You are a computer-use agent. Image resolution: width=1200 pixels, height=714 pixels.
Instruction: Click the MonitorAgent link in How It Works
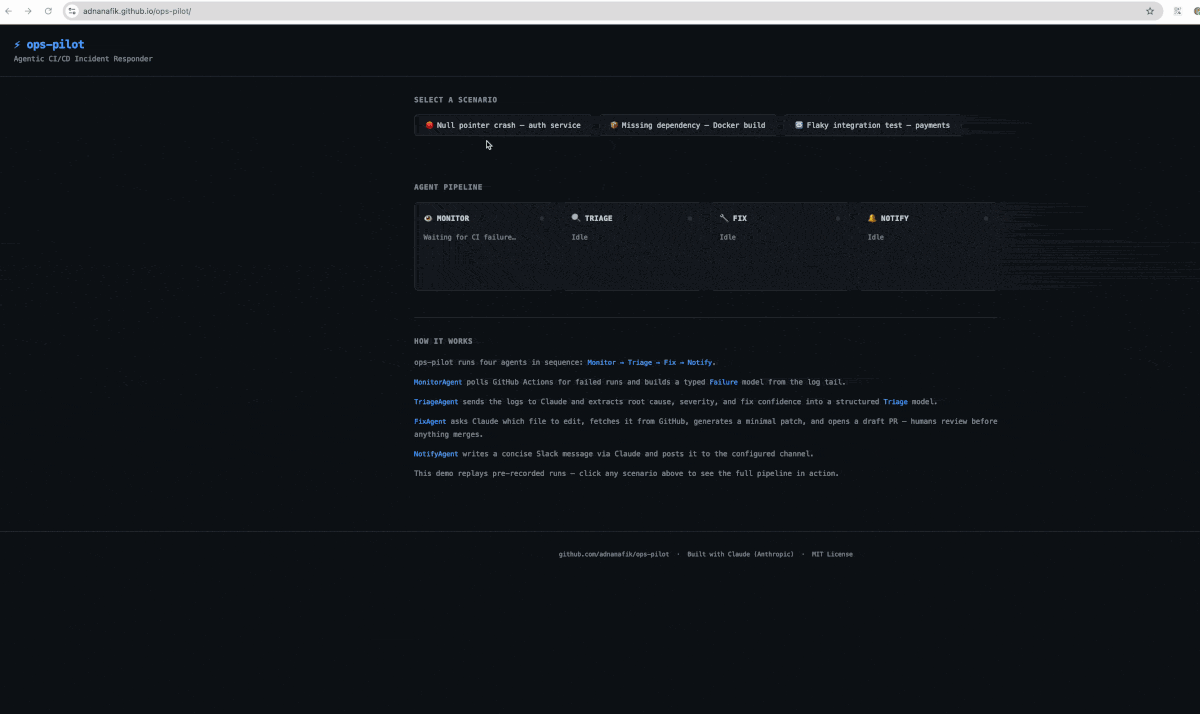coord(437,382)
